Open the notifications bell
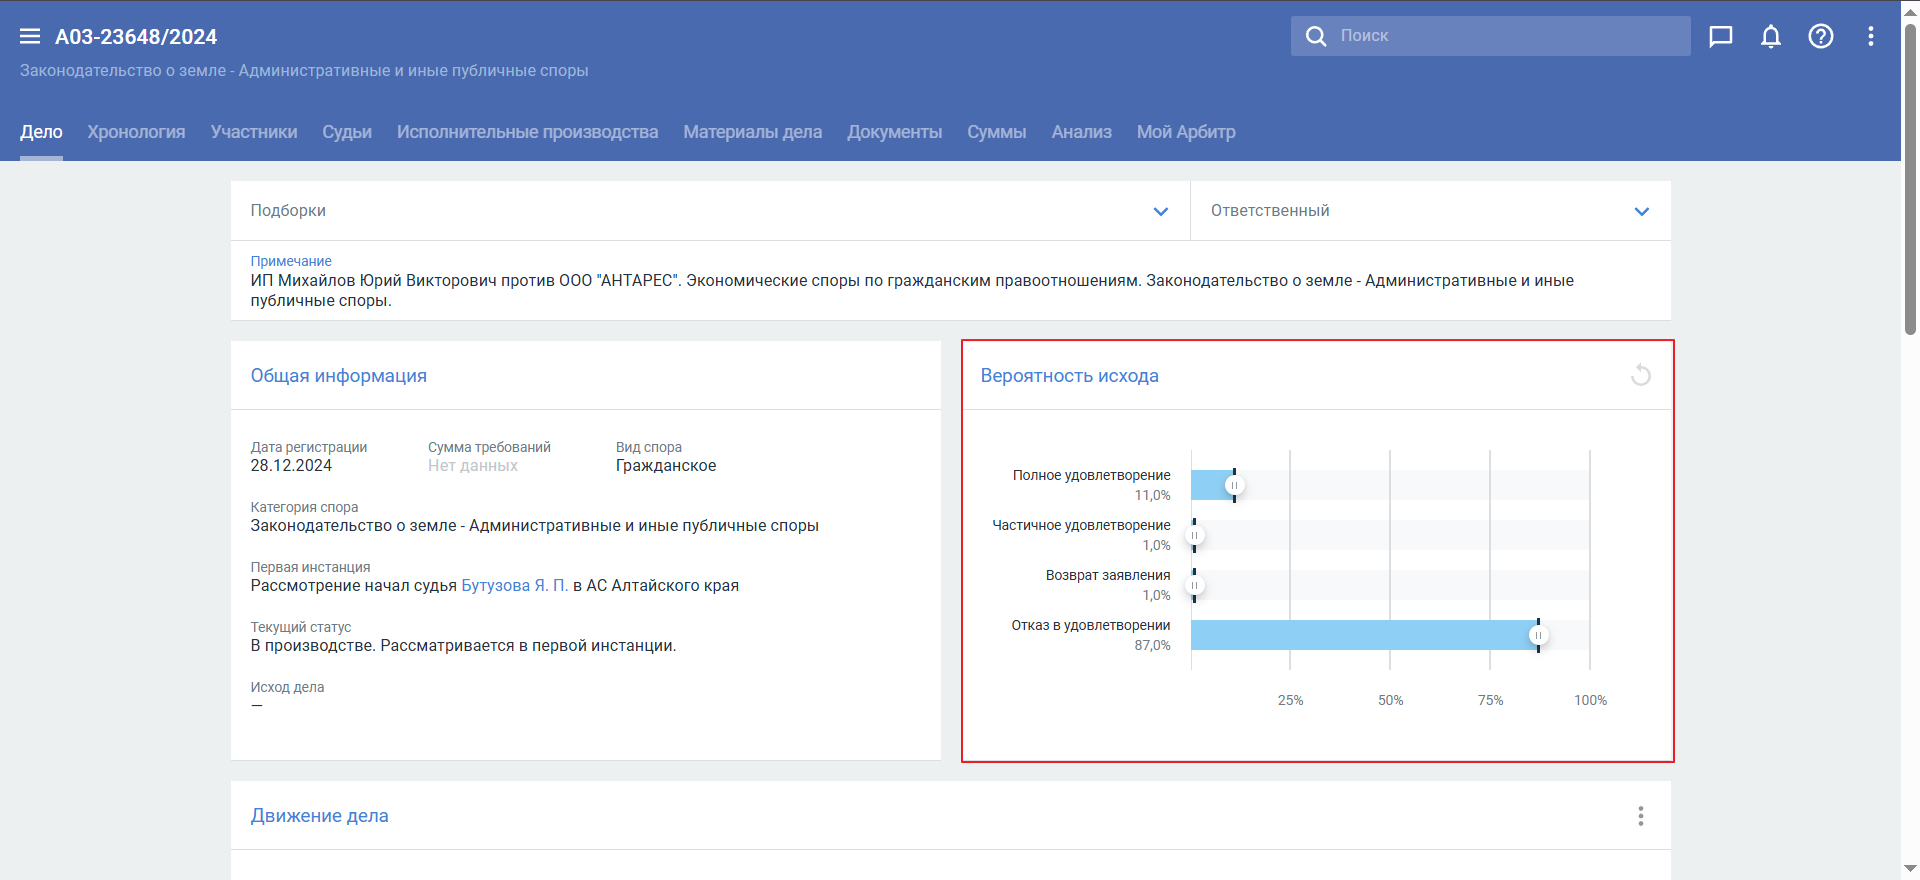 pyautogui.click(x=1770, y=37)
